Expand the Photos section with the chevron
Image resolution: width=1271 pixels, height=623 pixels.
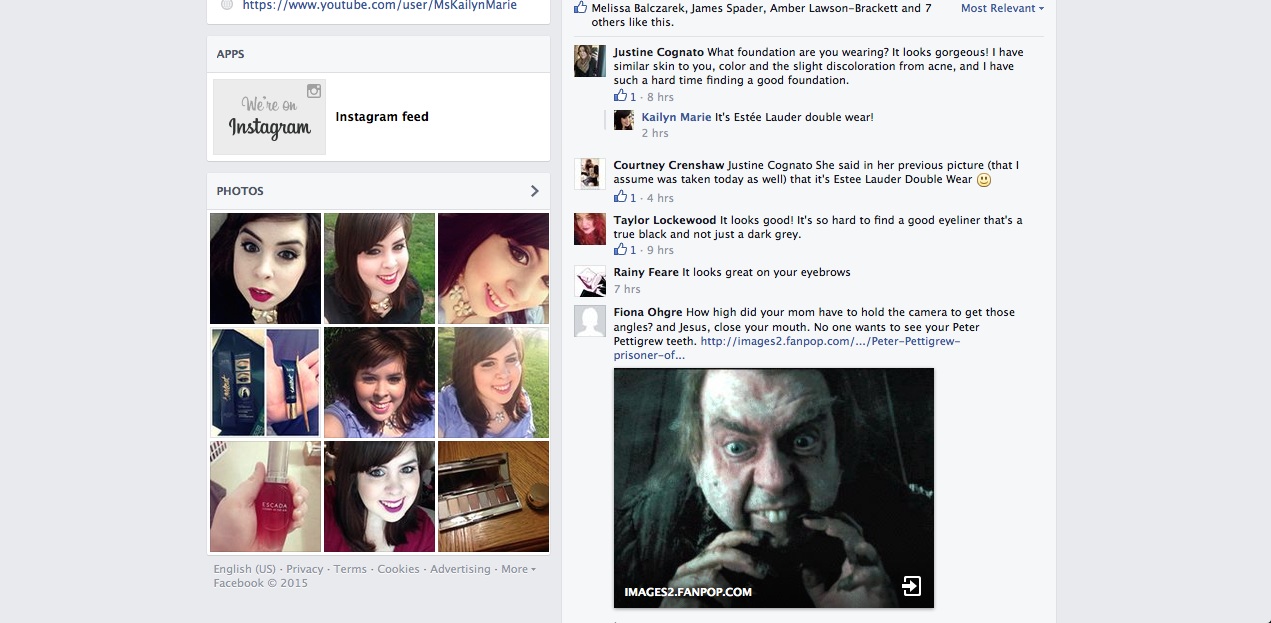point(534,191)
